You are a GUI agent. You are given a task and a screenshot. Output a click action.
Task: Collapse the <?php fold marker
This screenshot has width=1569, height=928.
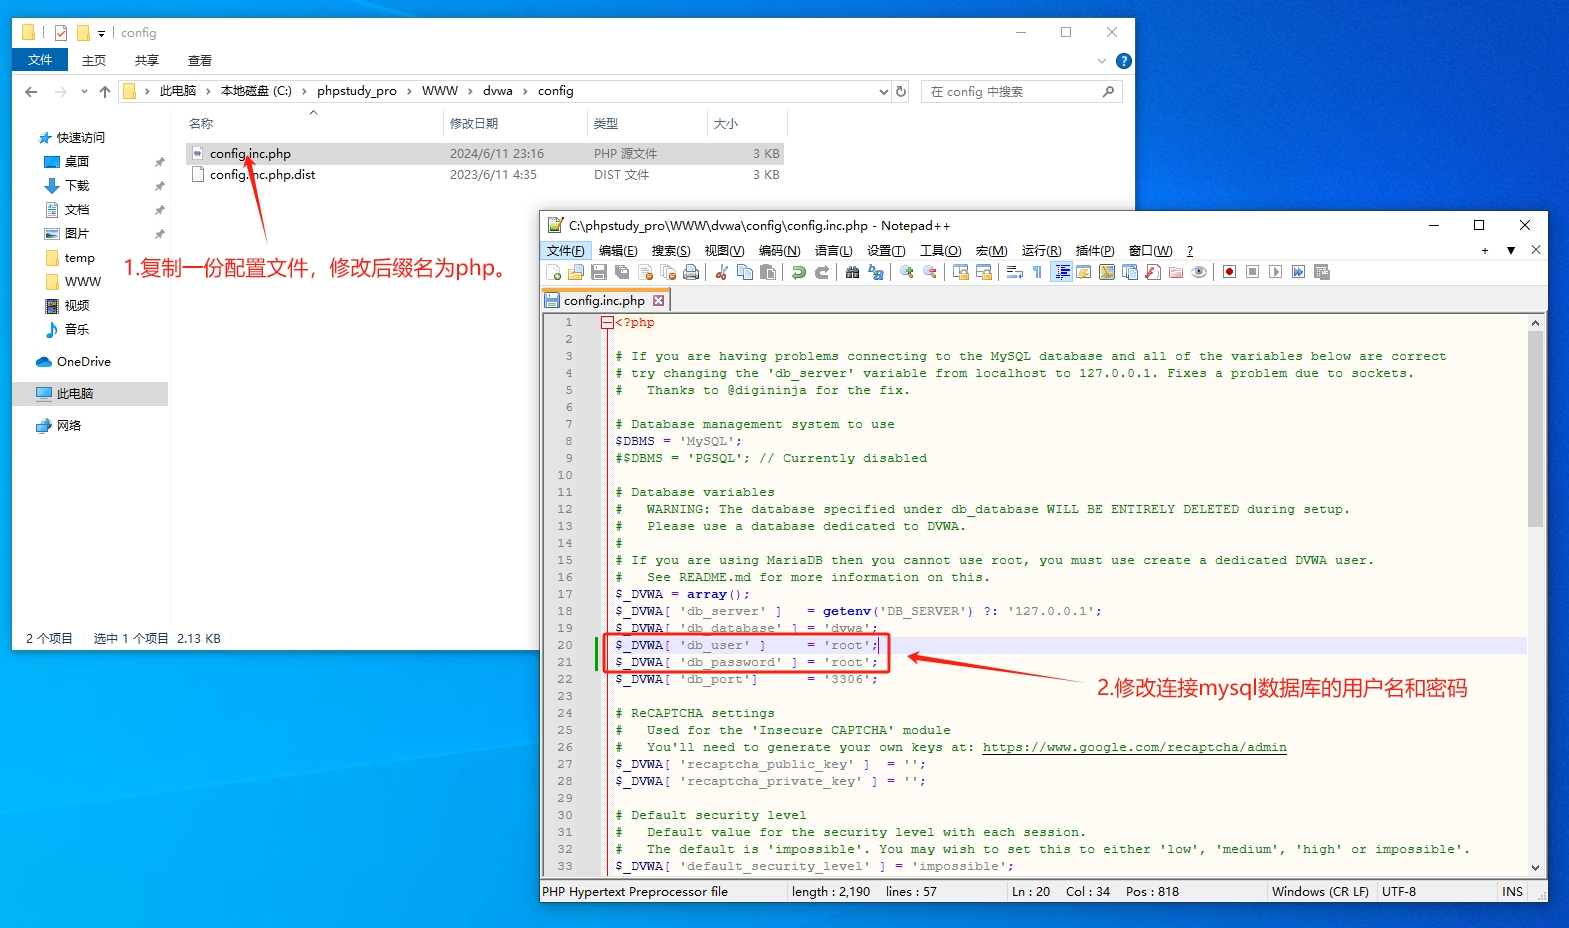(x=607, y=323)
